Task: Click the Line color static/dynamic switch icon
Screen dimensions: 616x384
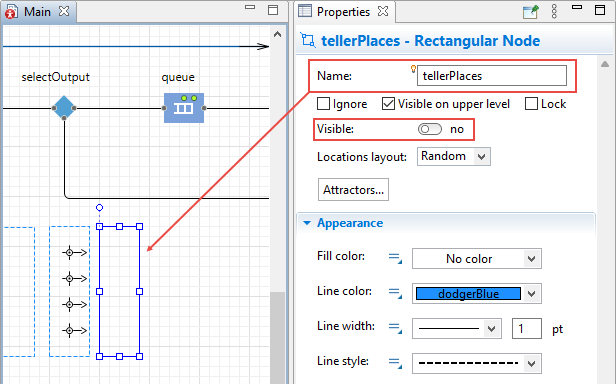Action: click(x=395, y=293)
